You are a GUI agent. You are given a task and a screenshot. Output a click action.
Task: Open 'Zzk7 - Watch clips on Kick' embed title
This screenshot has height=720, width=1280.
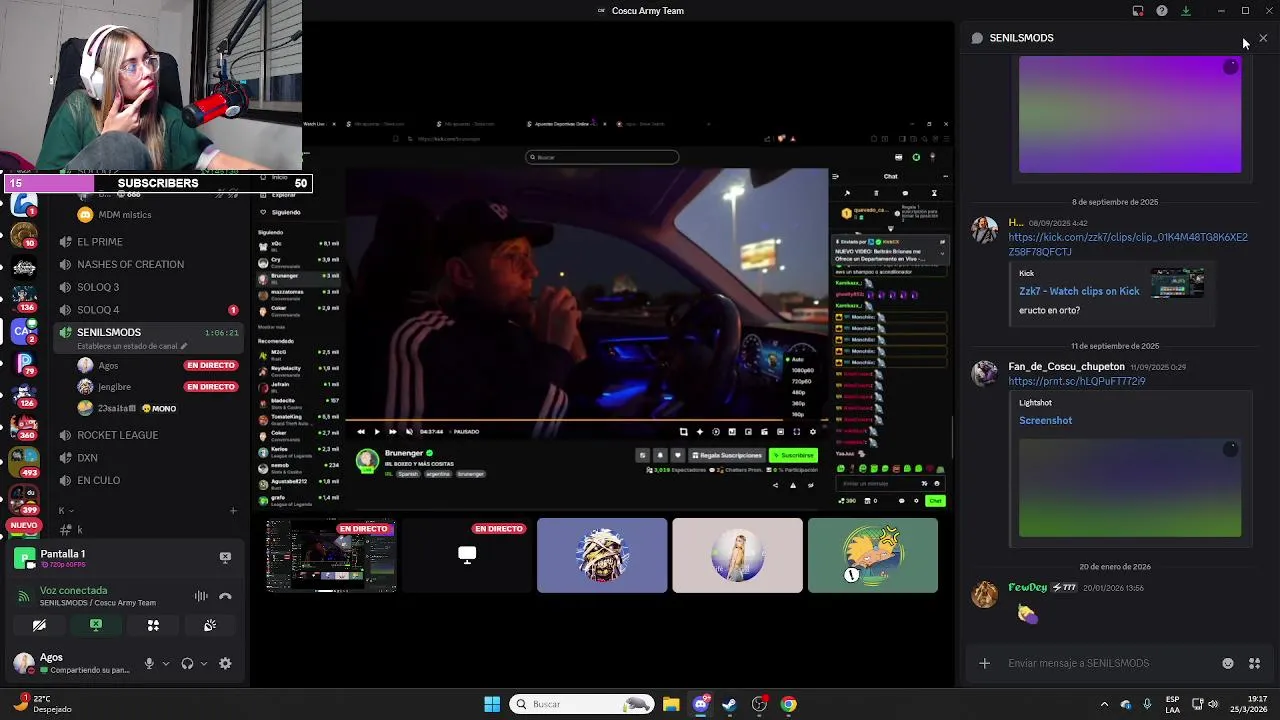point(1079,291)
